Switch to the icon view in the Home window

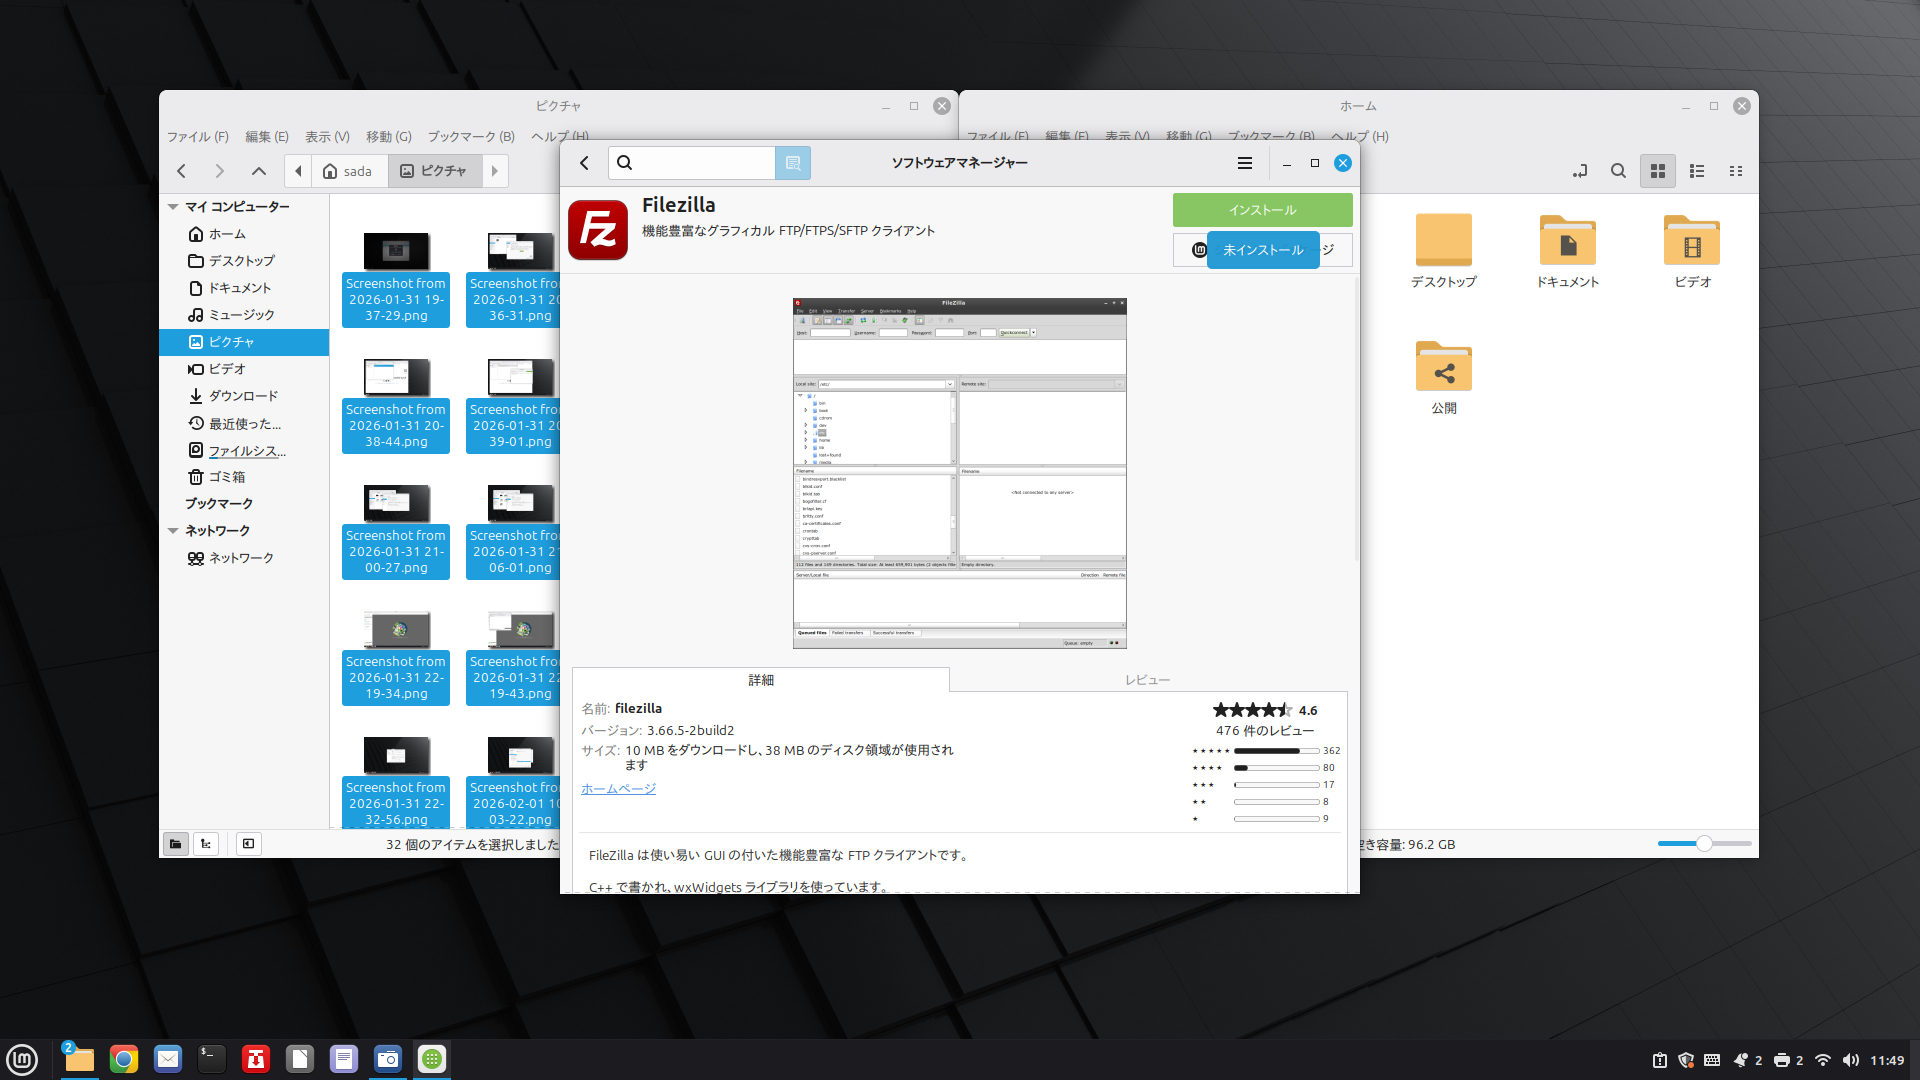tap(1657, 171)
